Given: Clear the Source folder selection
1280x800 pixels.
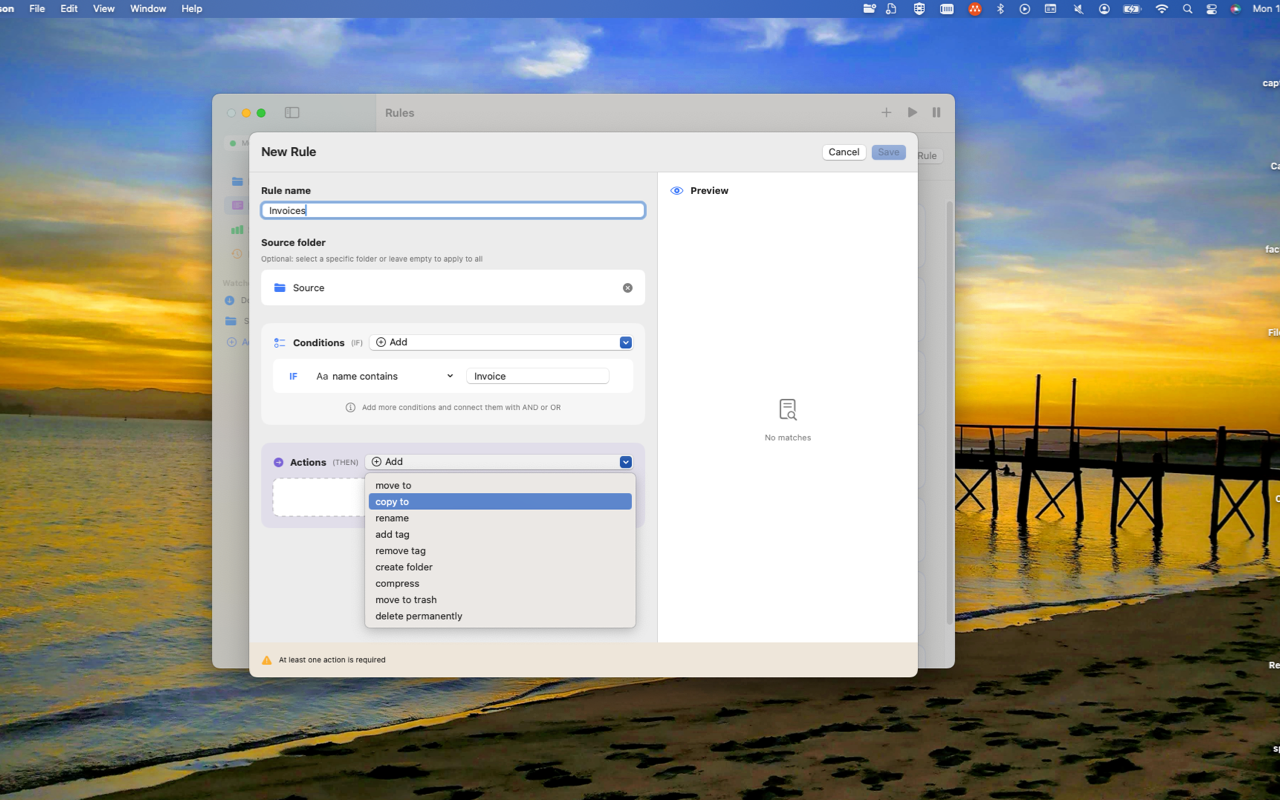Looking at the screenshot, I should [628, 287].
